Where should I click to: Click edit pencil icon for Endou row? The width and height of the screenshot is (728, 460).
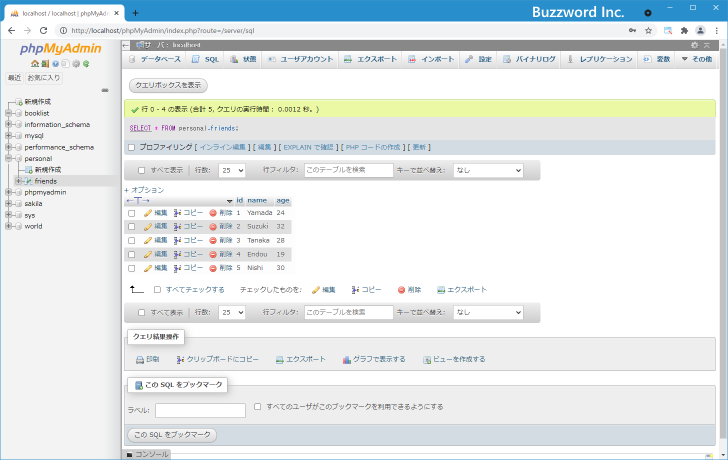148,254
